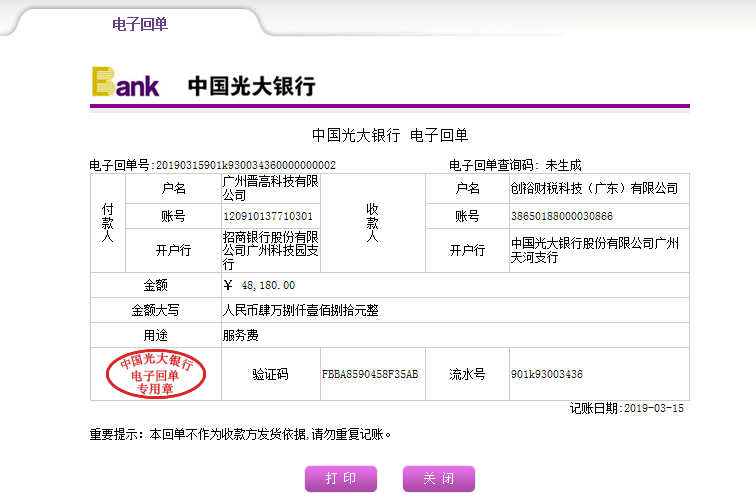Click the 中国光大银行 header title
This screenshot has width=756, height=504.
(251, 86)
